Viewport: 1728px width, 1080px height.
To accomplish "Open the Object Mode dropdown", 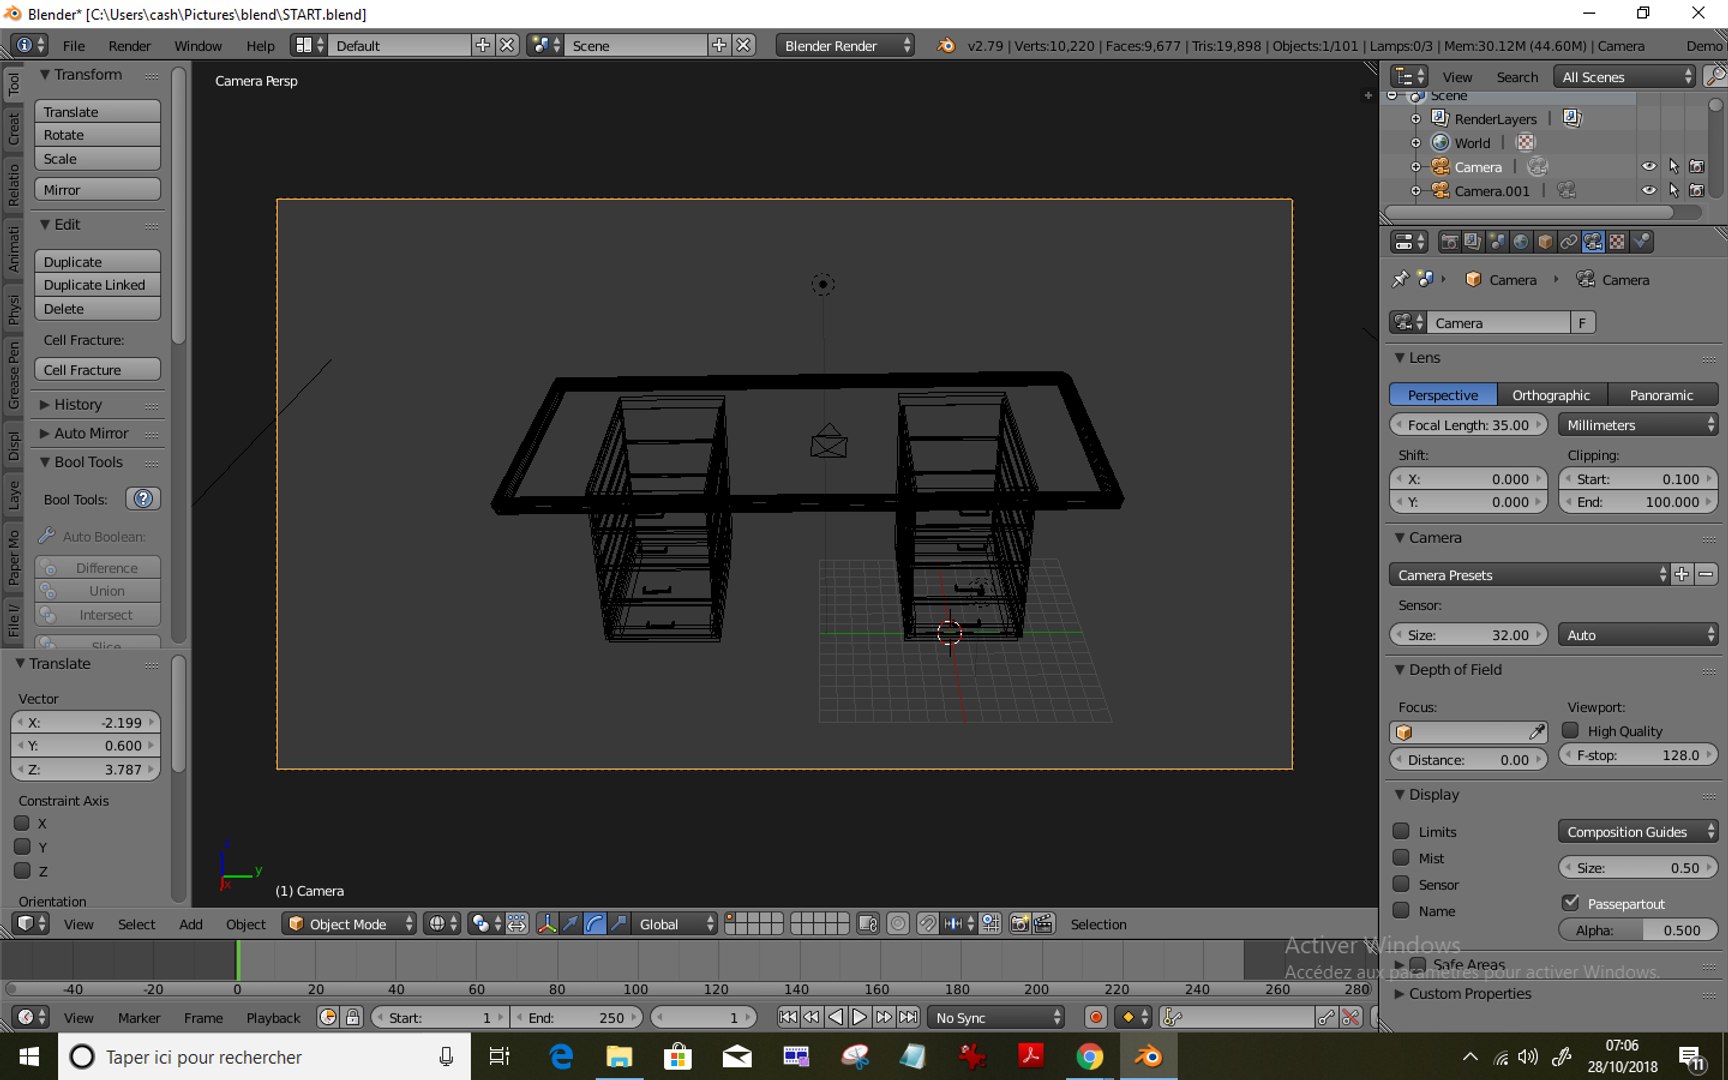I will [350, 924].
